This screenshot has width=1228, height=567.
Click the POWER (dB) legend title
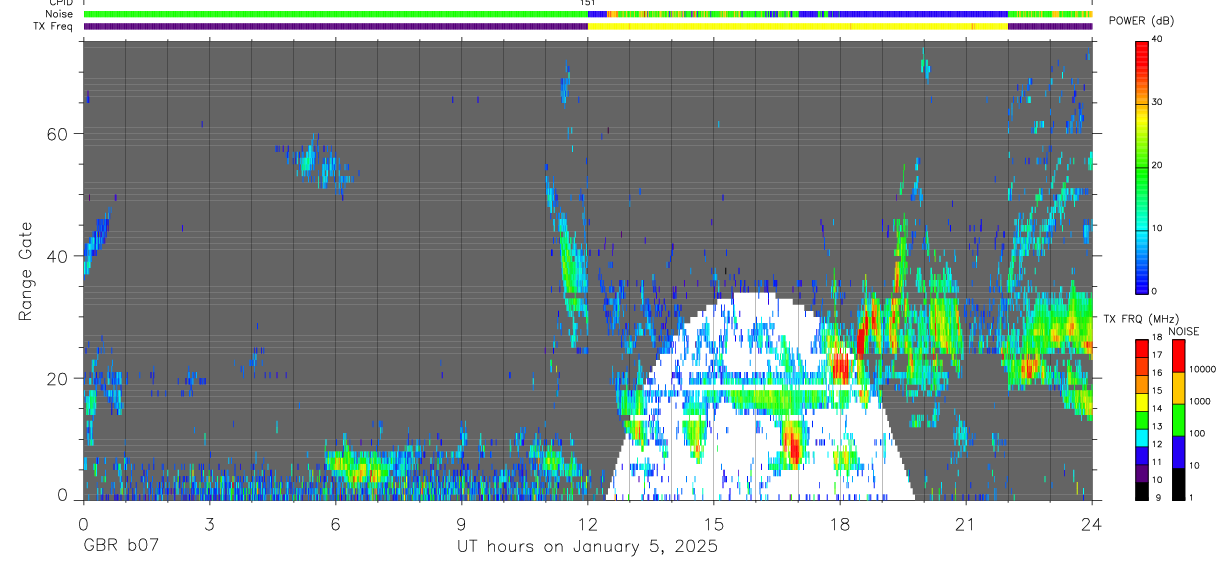(x=1142, y=21)
